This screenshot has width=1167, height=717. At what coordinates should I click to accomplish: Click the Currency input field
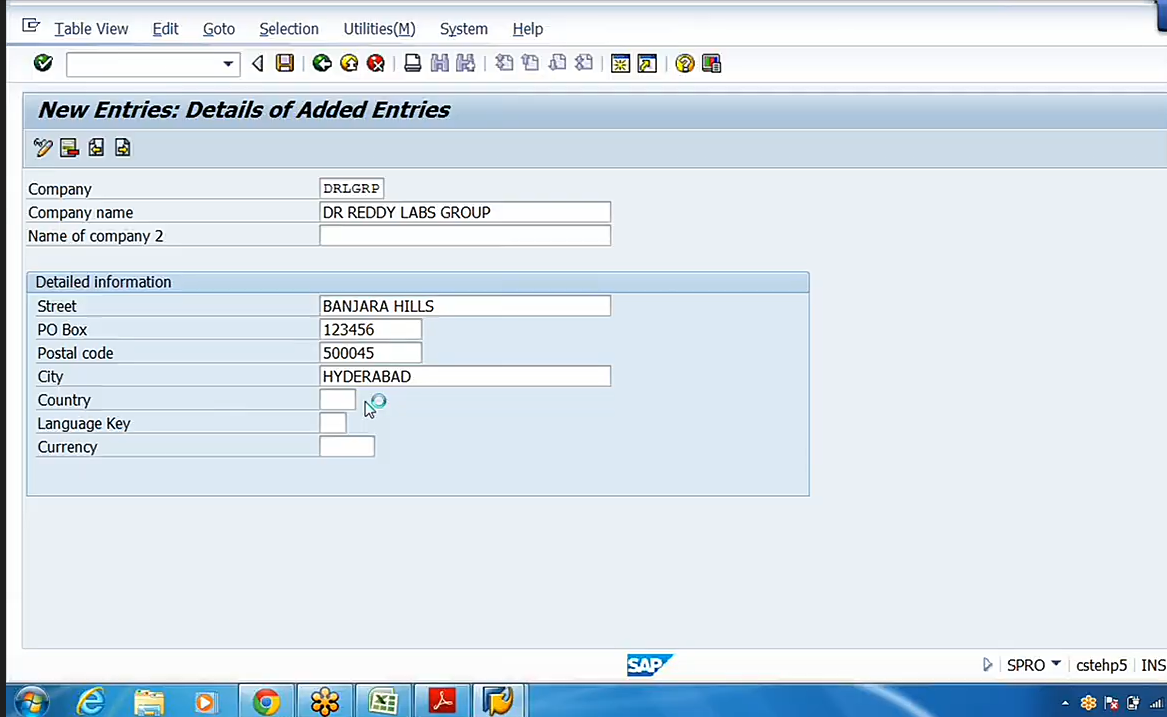click(347, 447)
